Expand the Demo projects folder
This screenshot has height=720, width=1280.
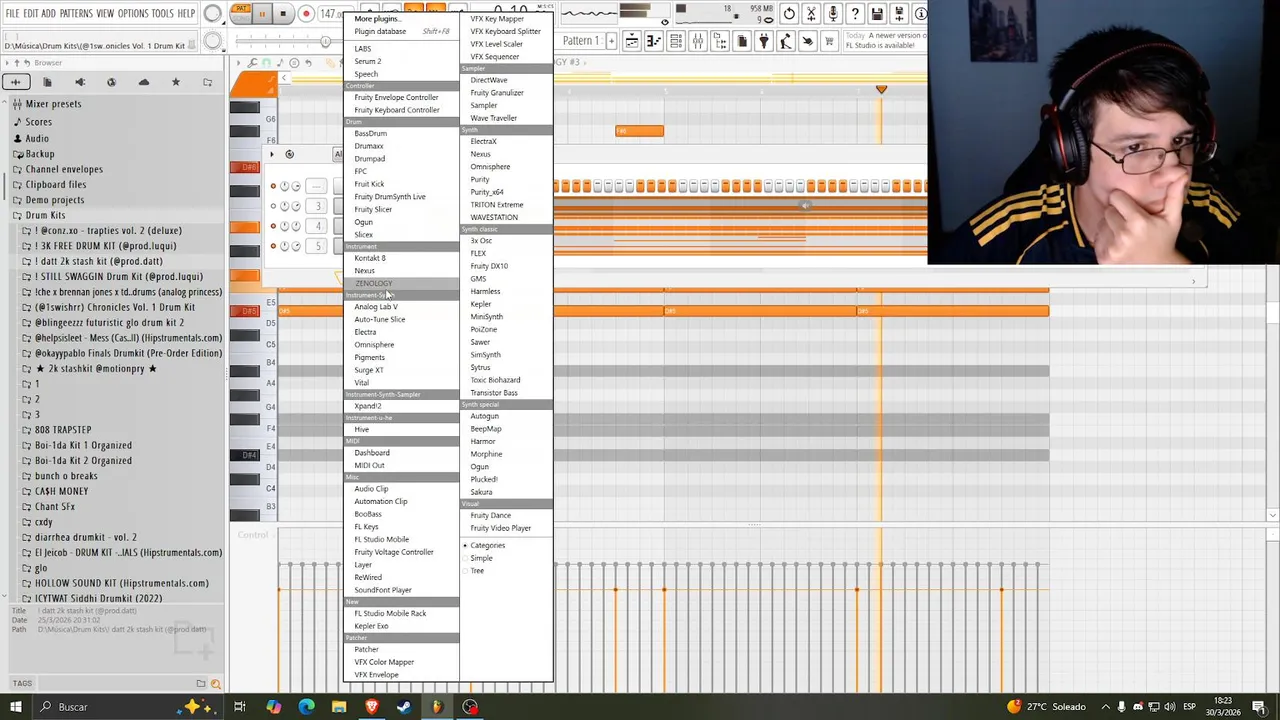tap(54, 200)
